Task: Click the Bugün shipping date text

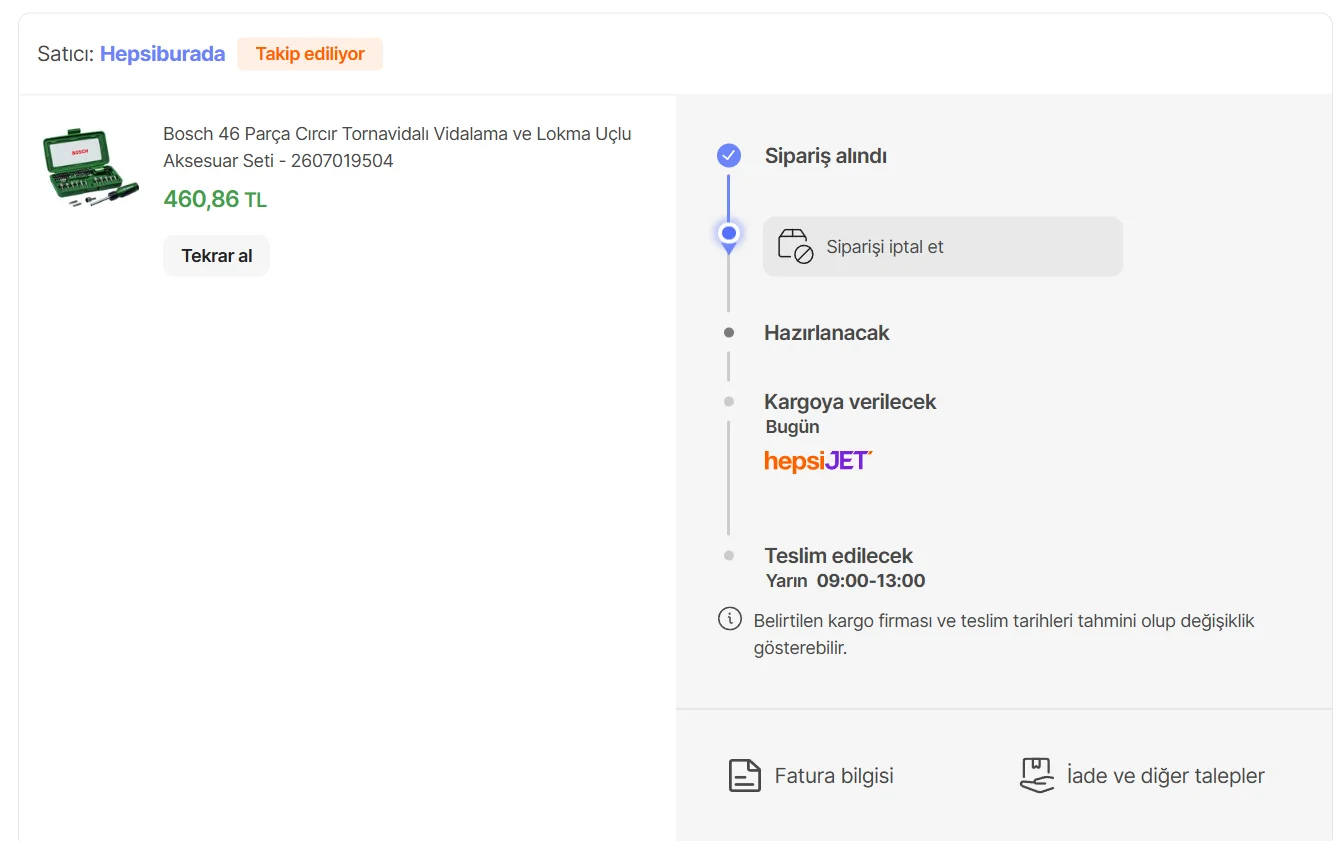Action: pyautogui.click(x=793, y=427)
